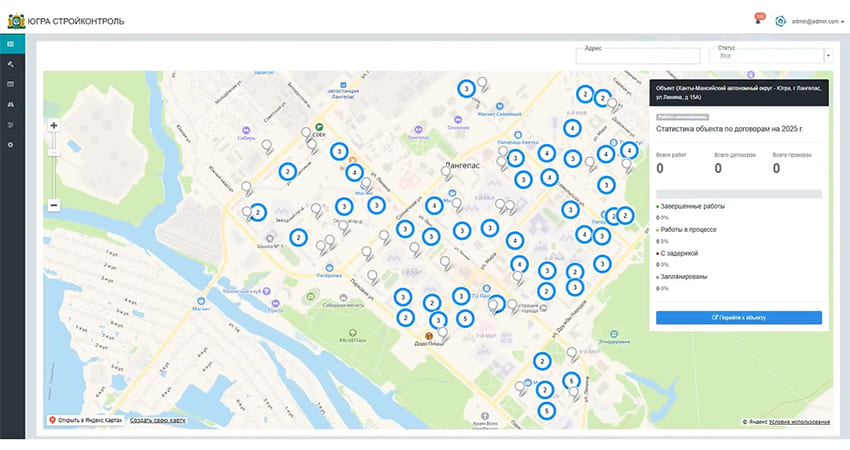Expand the Статус dropdown arrow

point(828,55)
